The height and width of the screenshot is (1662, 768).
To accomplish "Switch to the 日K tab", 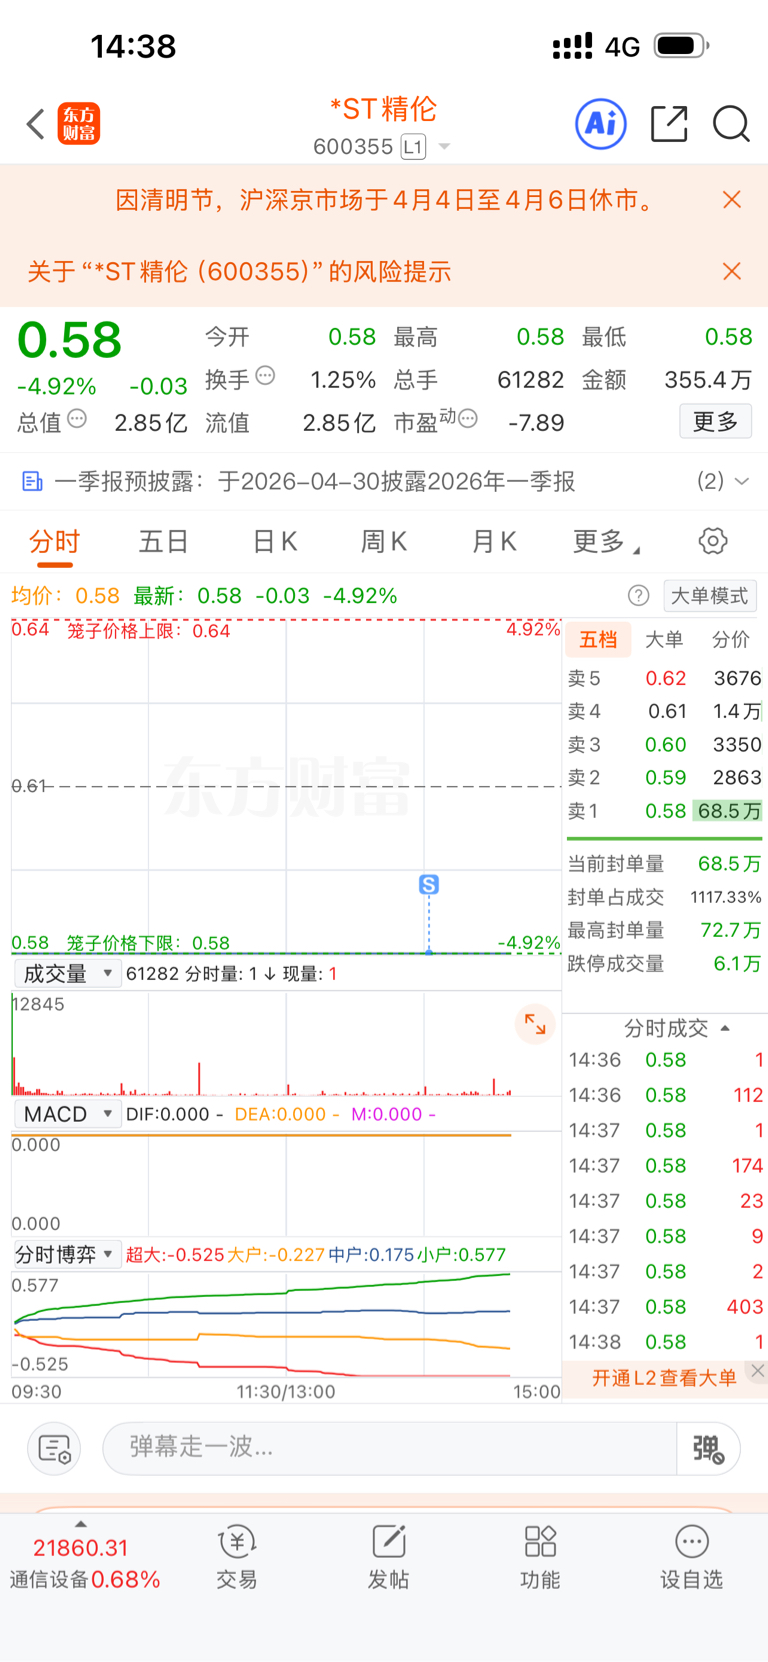I will [274, 542].
